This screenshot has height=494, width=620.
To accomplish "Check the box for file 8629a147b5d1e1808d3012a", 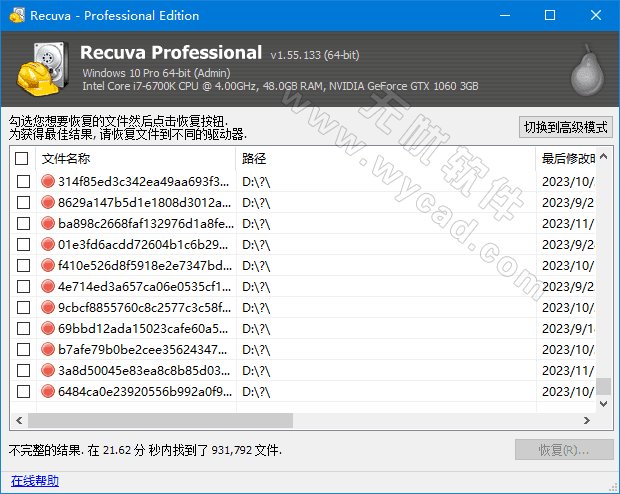I will tap(23, 203).
